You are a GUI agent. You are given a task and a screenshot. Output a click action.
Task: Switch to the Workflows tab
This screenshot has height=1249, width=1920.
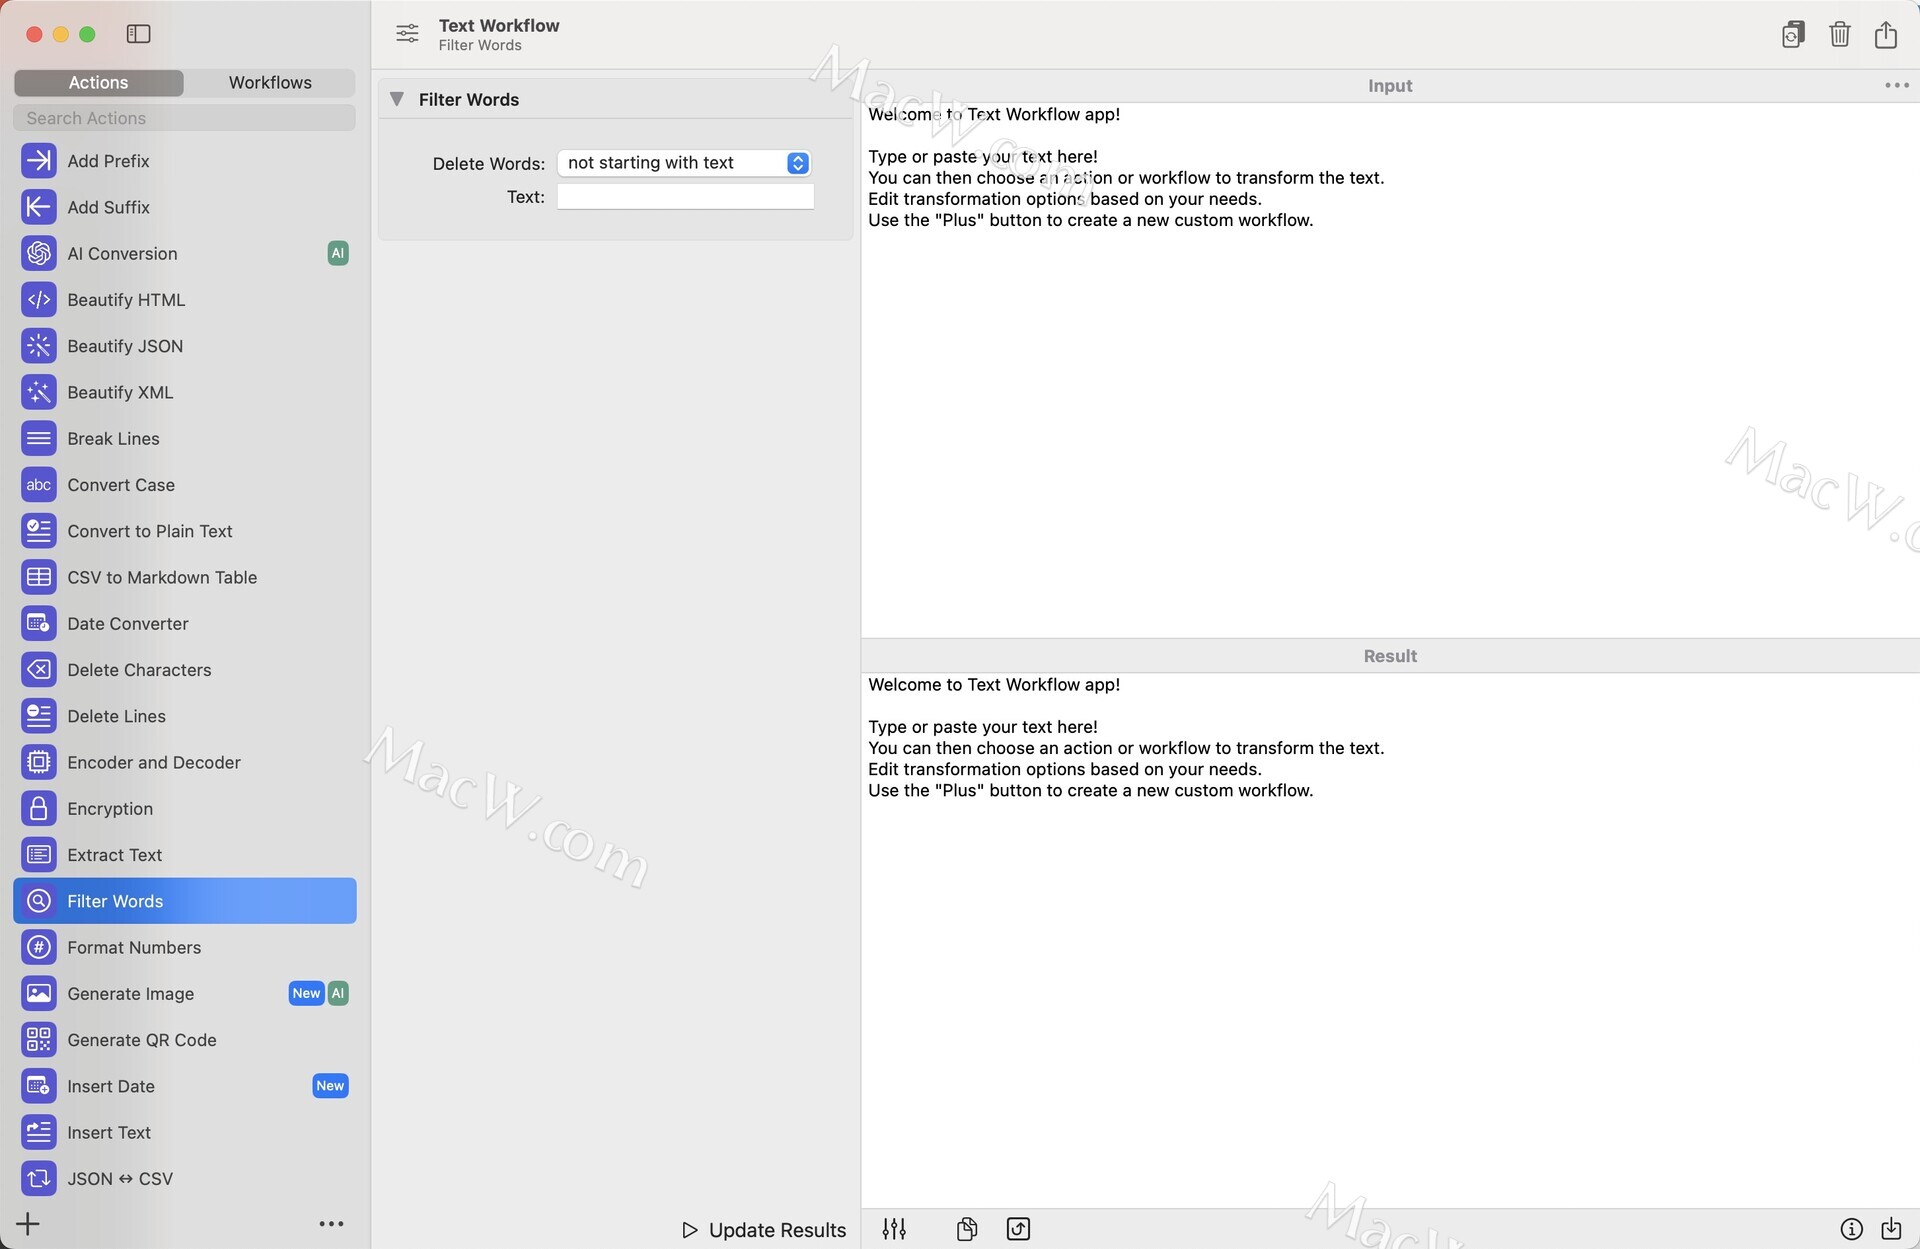[270, 82]
